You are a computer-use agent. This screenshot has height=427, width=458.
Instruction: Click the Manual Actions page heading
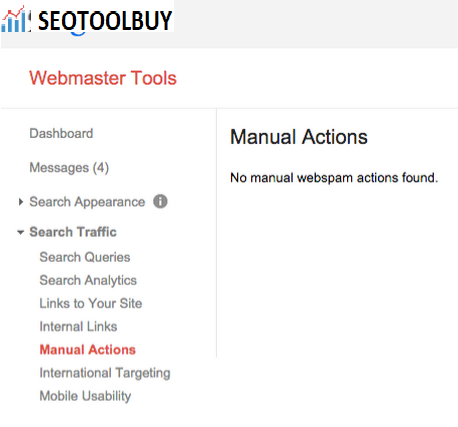299,137
